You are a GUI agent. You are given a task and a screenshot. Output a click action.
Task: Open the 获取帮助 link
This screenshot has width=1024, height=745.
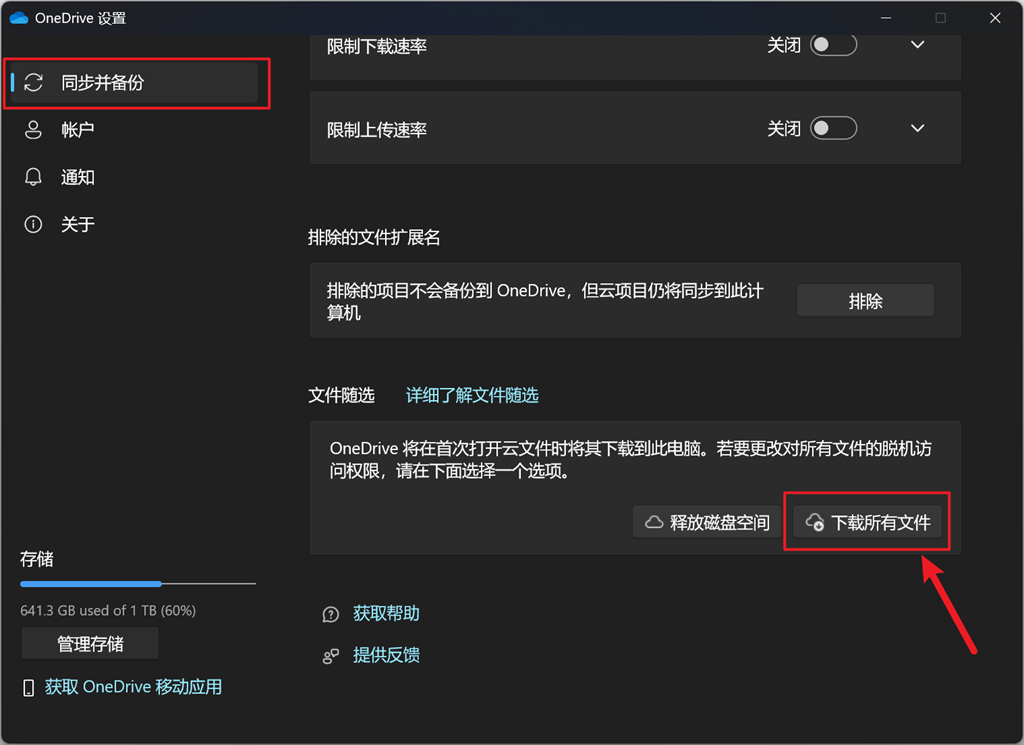(x=386, y=614)
